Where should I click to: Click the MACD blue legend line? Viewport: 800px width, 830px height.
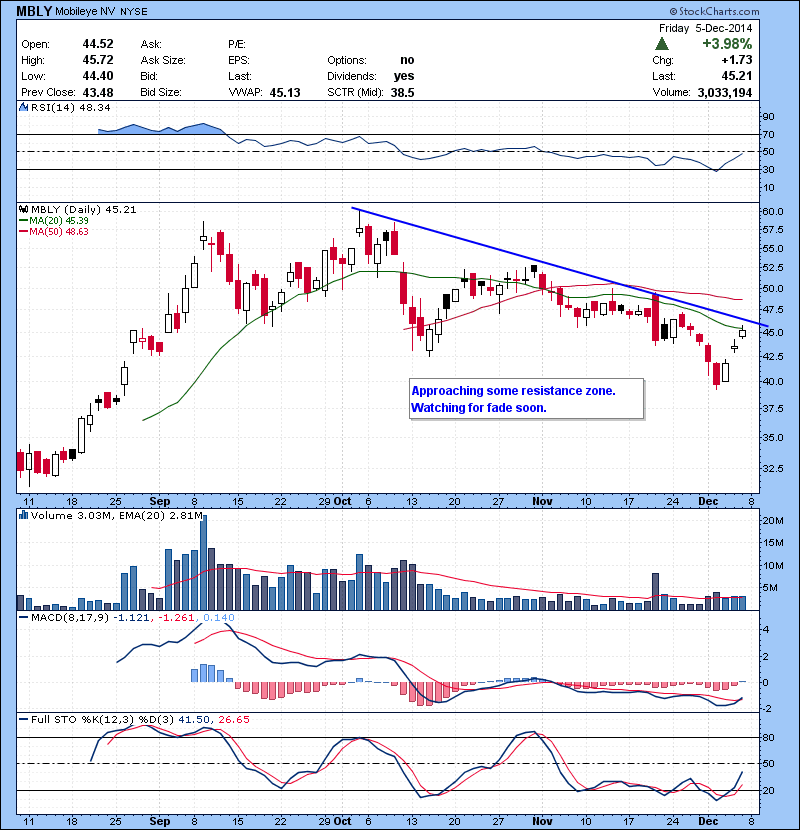[23, 617]
